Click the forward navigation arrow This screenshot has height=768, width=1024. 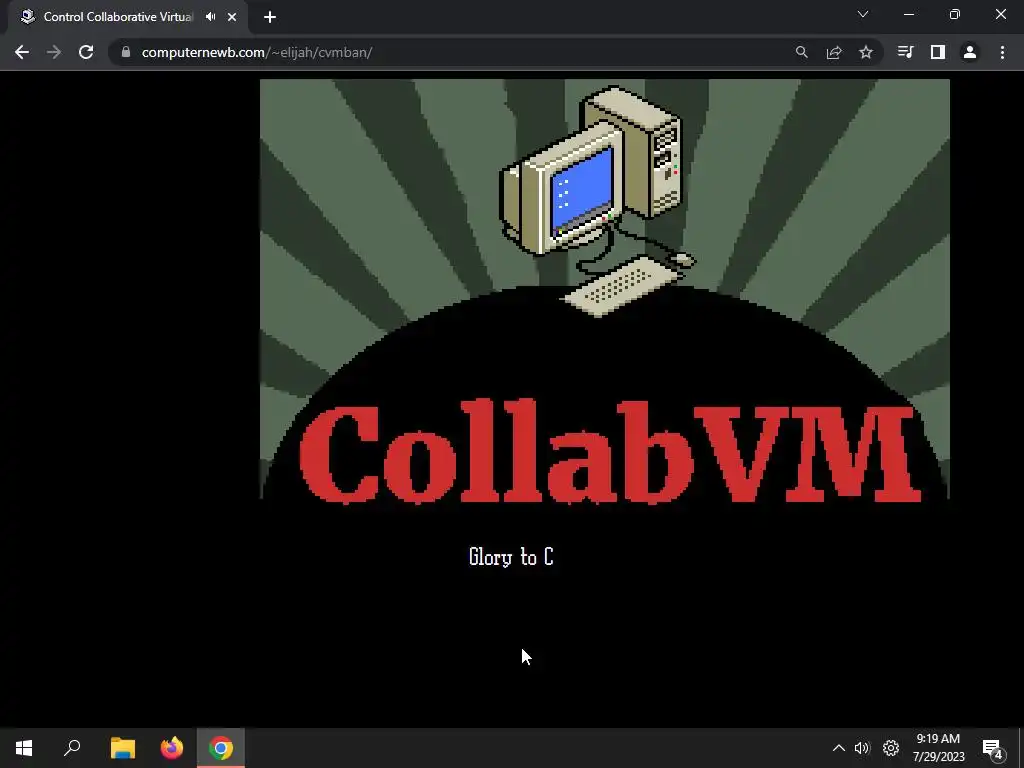tap(54, 52)
